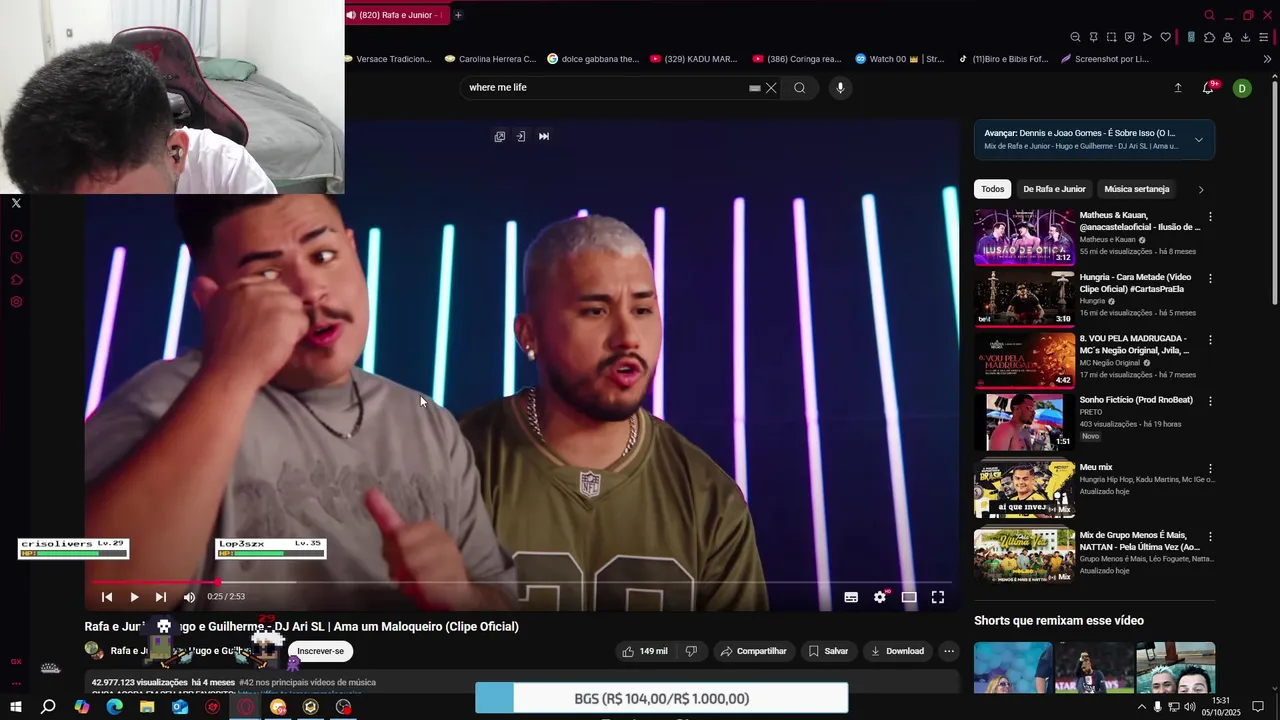Open the green D account avatar
This screenshot has height=720, width=1280.
pos(1242,88)
